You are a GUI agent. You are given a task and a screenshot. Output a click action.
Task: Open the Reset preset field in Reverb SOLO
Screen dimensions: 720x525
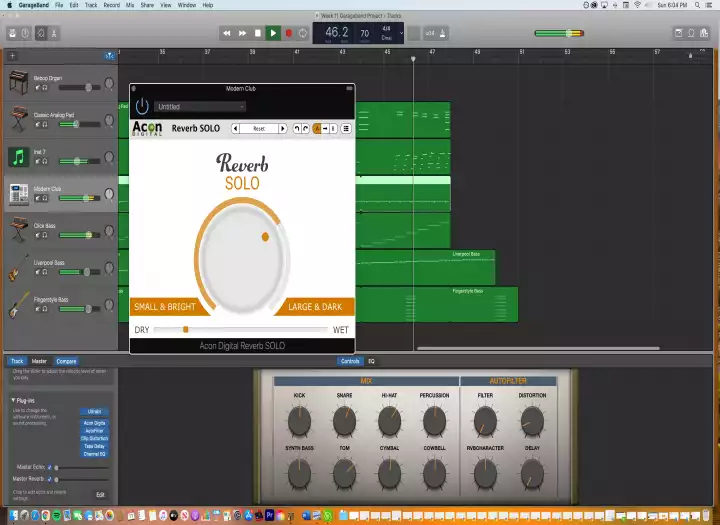[259, 129]
